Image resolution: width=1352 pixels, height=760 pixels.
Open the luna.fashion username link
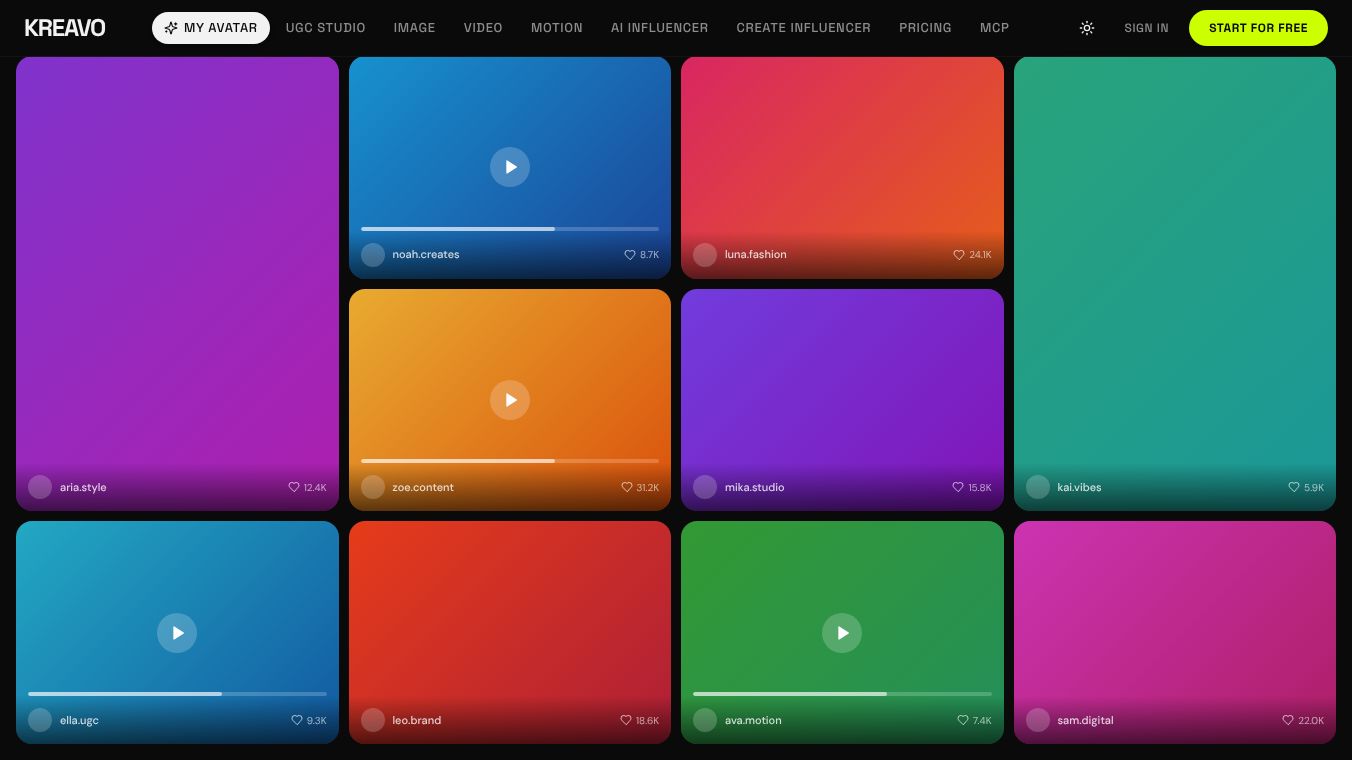click(x=756, y=255)
